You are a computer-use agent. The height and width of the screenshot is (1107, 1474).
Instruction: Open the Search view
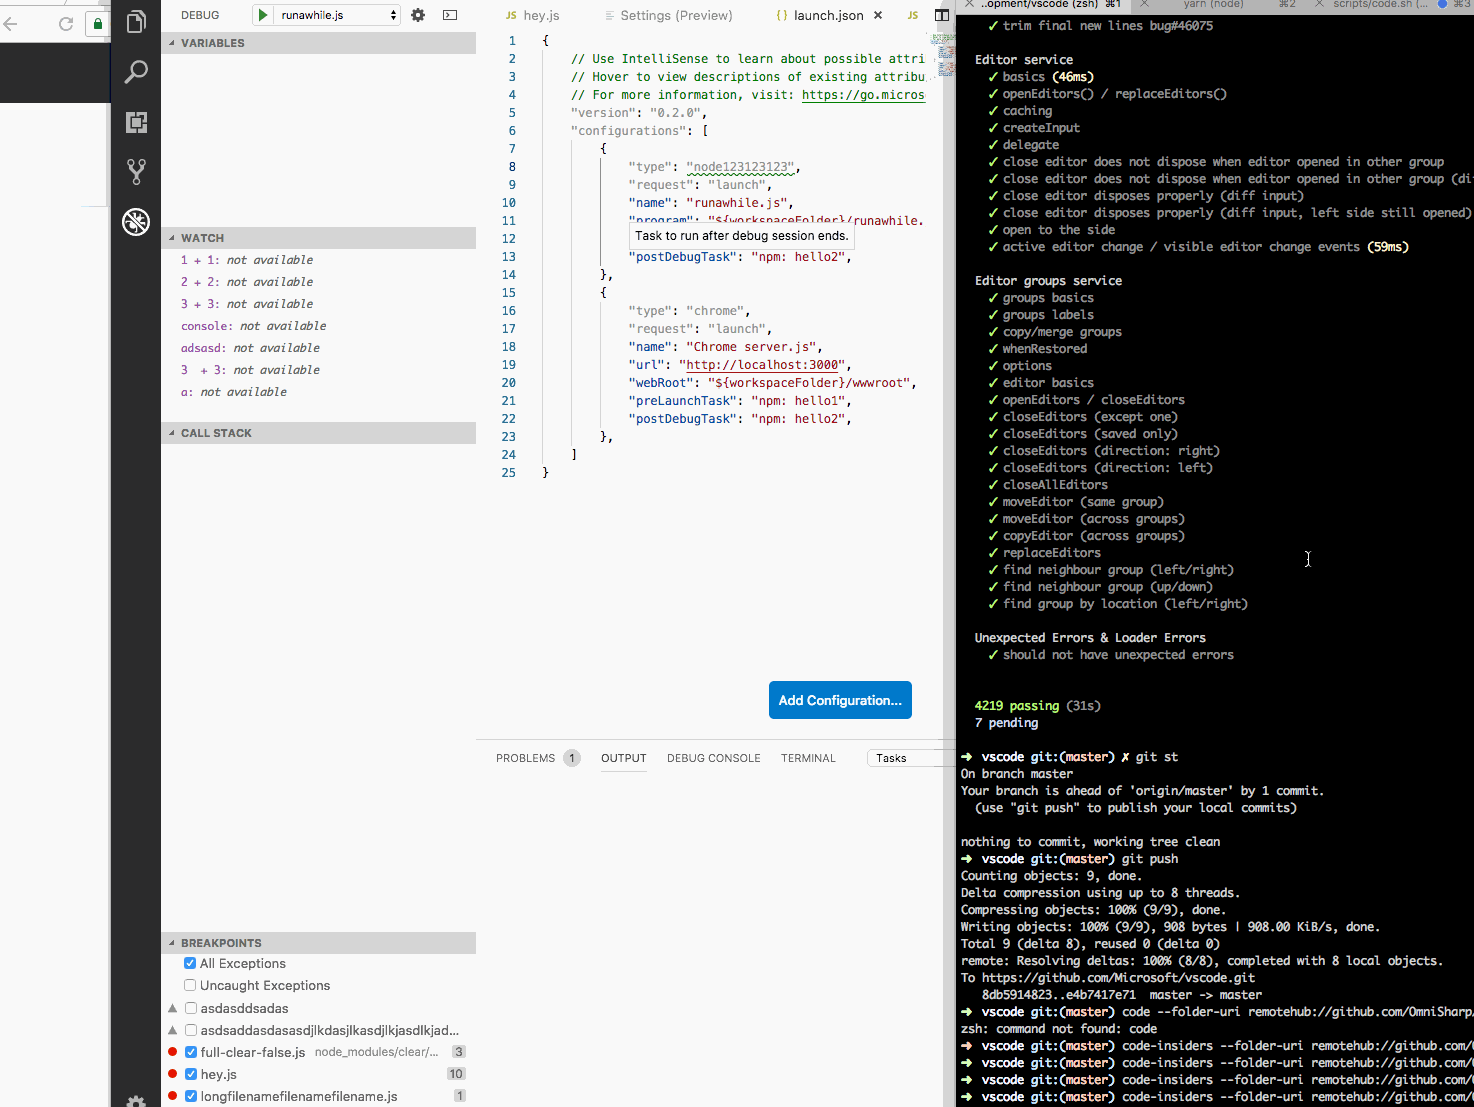136,71
